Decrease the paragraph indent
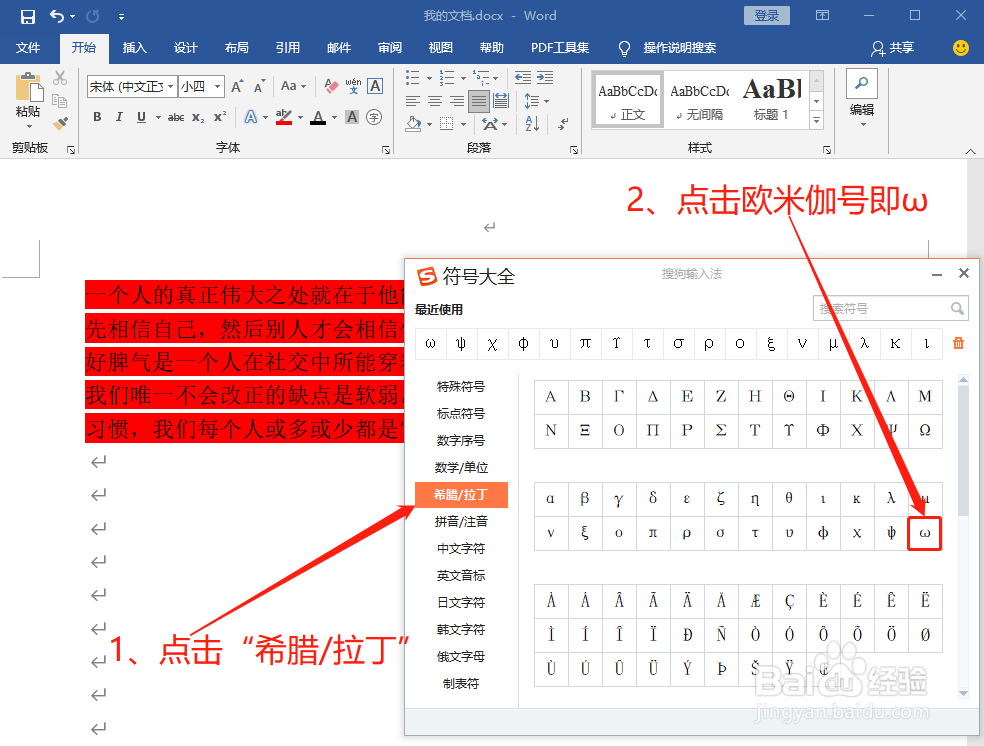 point(523,78)
